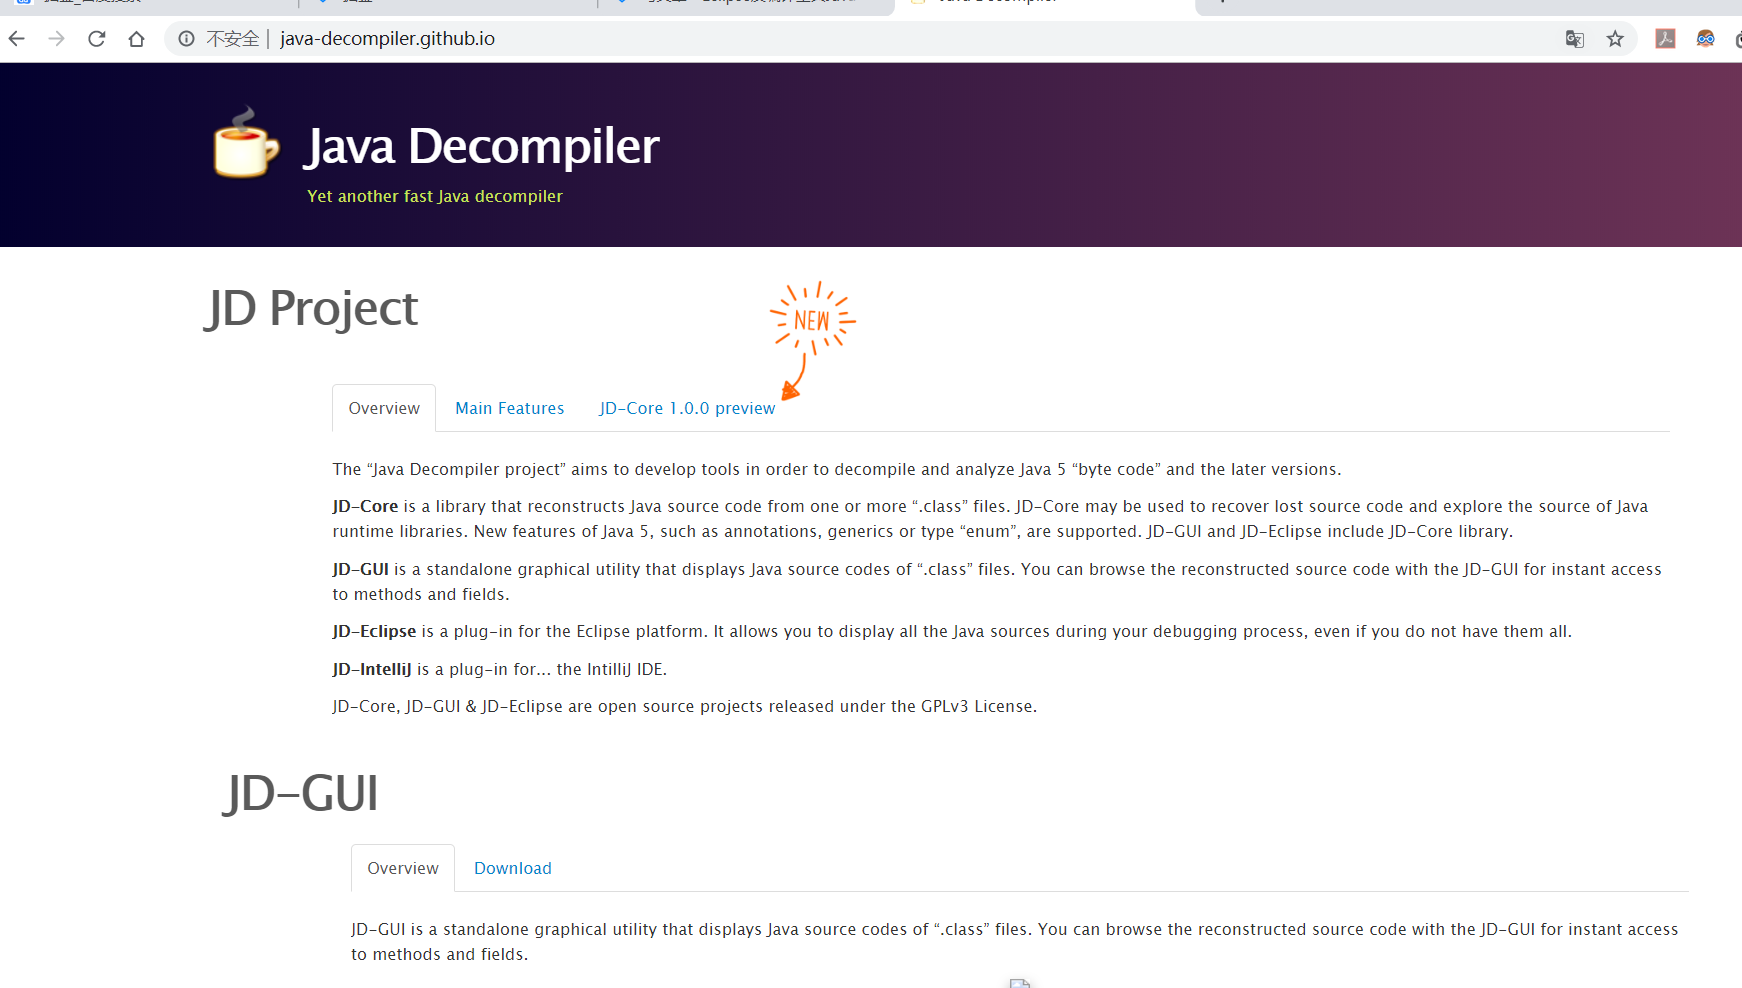Go forward with the browser forward arrow
Viewport: 1742px width, 988px height.
pos(57,39)
